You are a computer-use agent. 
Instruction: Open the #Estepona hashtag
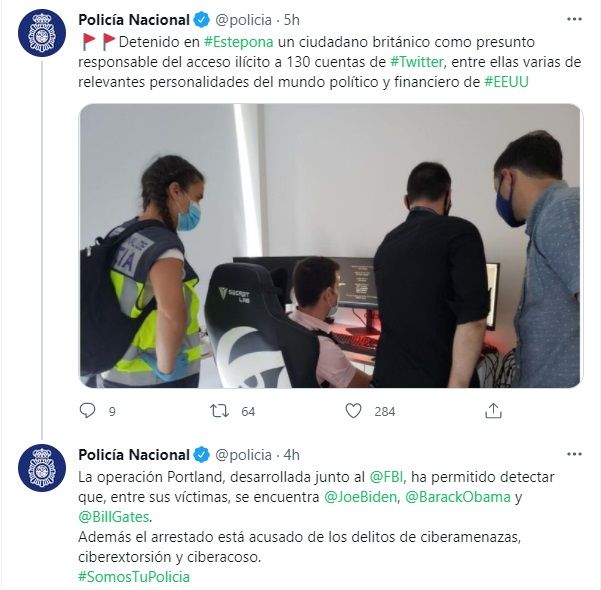click(x=238, y=42)
